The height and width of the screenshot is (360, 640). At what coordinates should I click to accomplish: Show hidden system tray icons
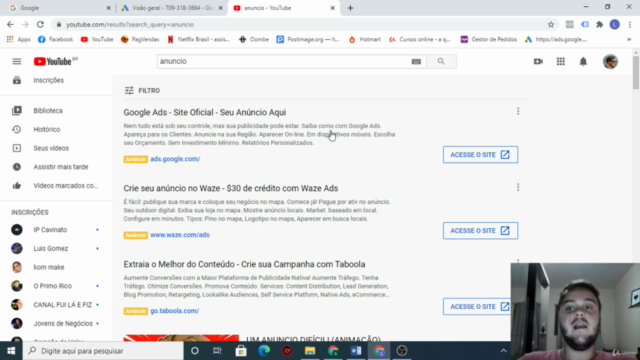tap(503, 351)
